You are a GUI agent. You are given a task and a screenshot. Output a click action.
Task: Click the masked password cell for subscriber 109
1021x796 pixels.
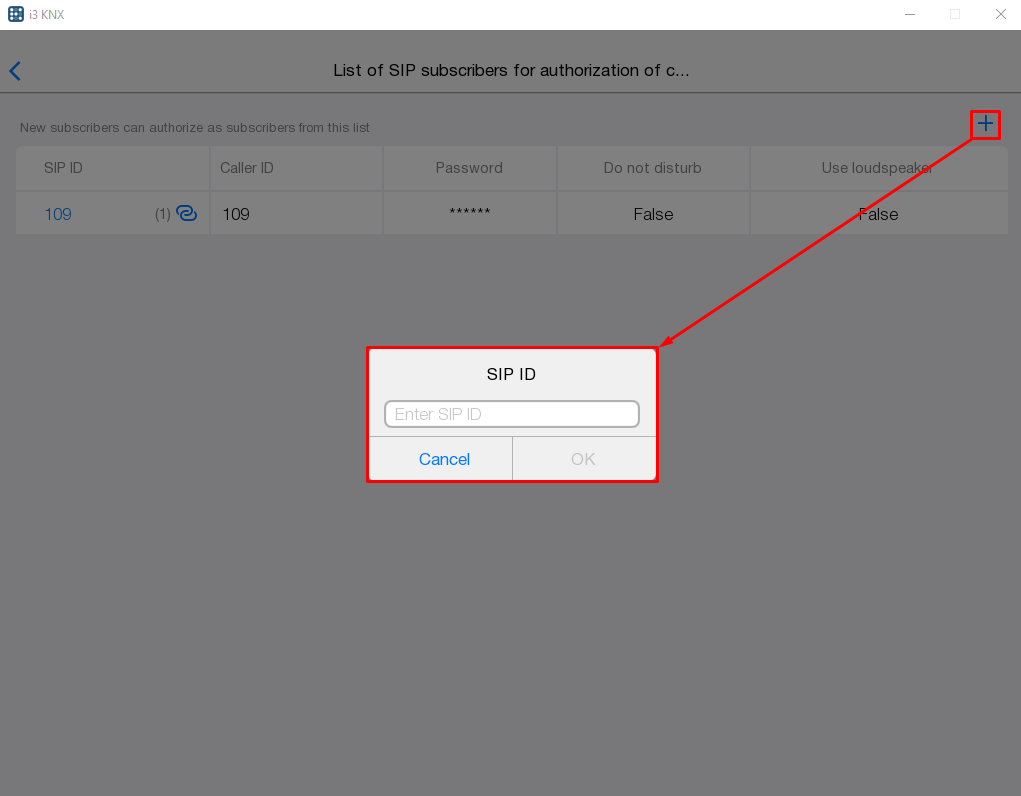469,214
